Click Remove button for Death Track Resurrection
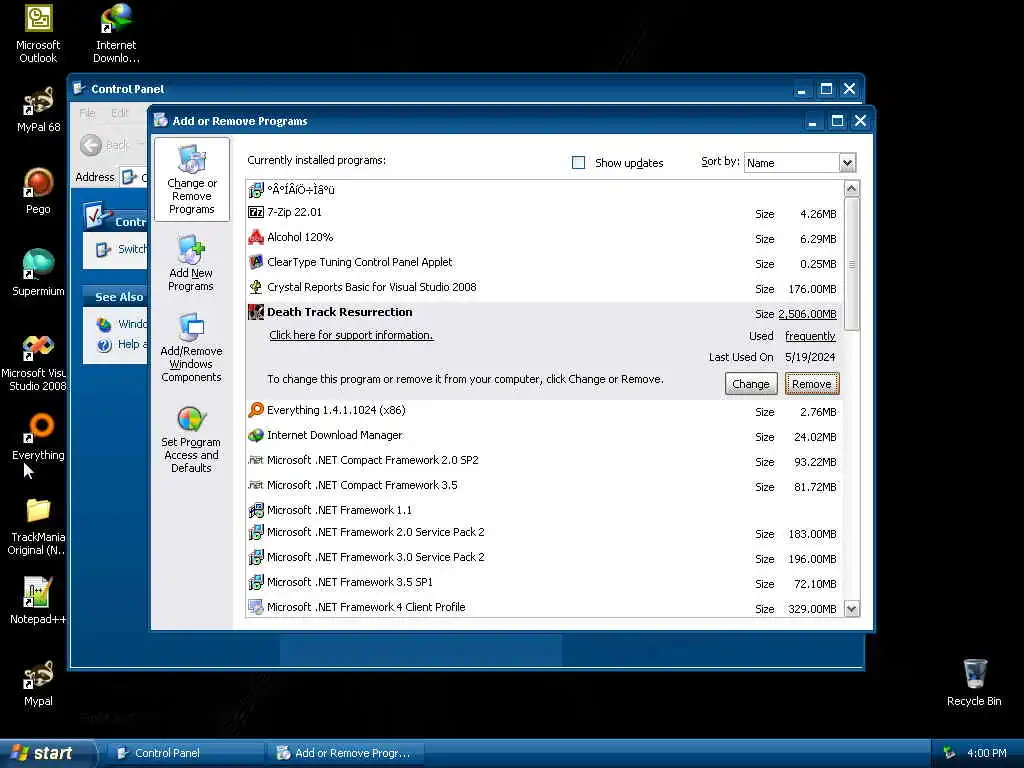 pyautogui.click(x=812, y=384)
